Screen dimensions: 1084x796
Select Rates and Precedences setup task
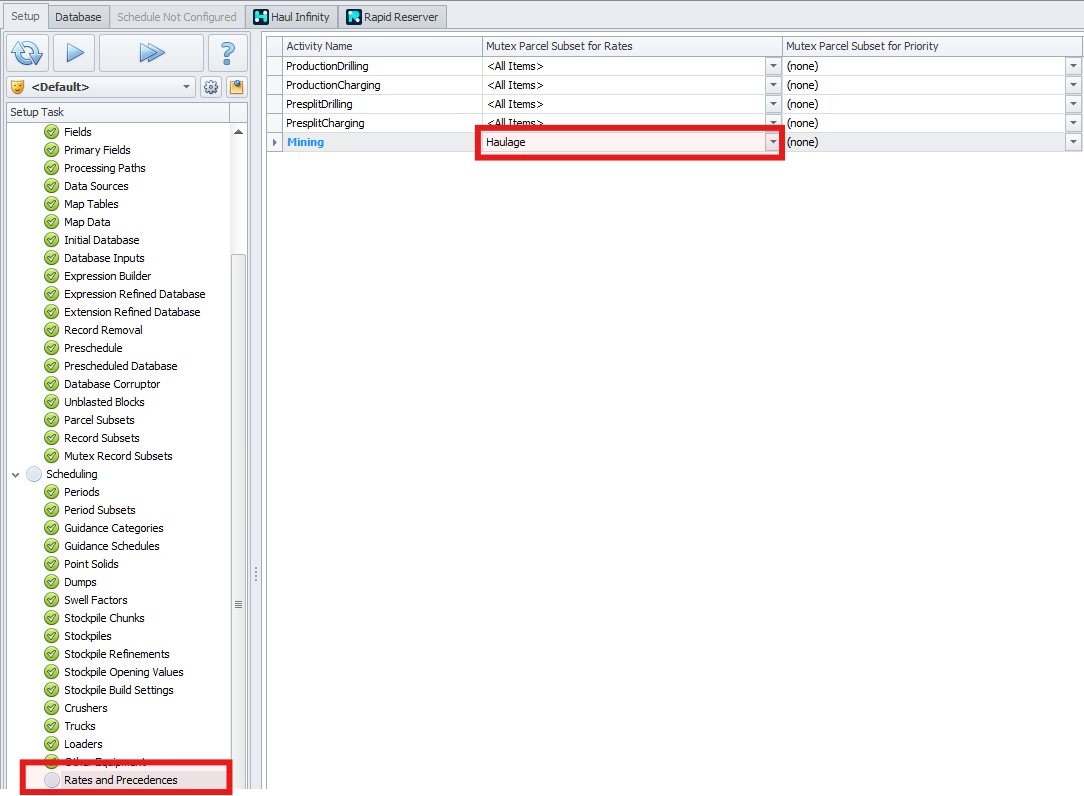click(120, 780)
